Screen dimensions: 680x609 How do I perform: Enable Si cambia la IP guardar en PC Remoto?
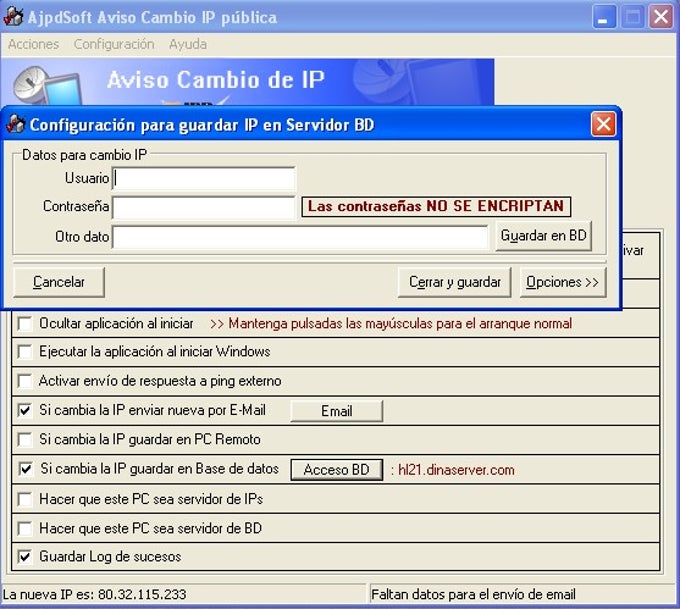tap(25, 439)
